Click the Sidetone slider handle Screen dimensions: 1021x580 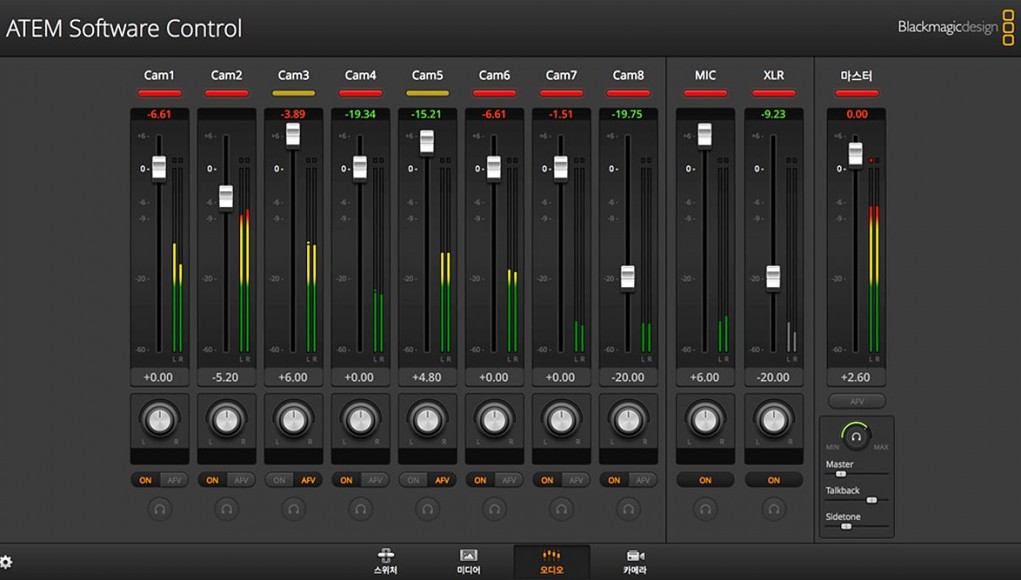pyautogui.click(x=846, y=526)
